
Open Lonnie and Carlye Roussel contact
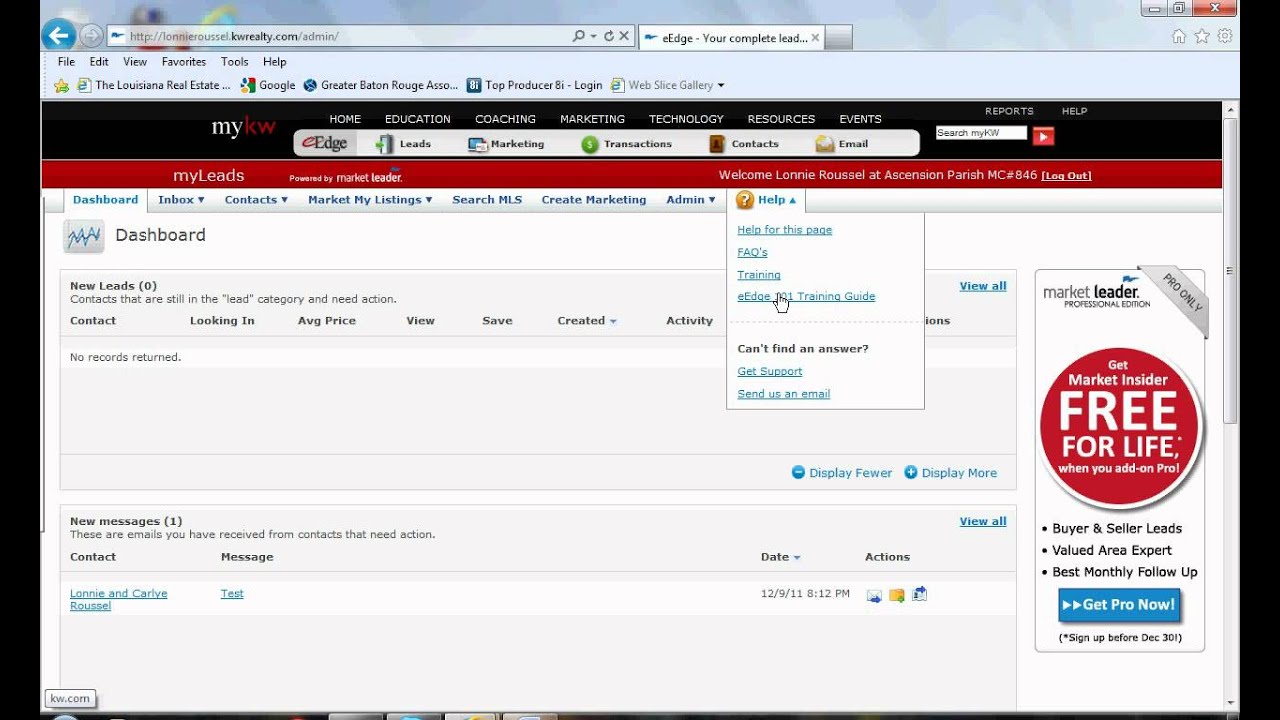pos(119,599)
